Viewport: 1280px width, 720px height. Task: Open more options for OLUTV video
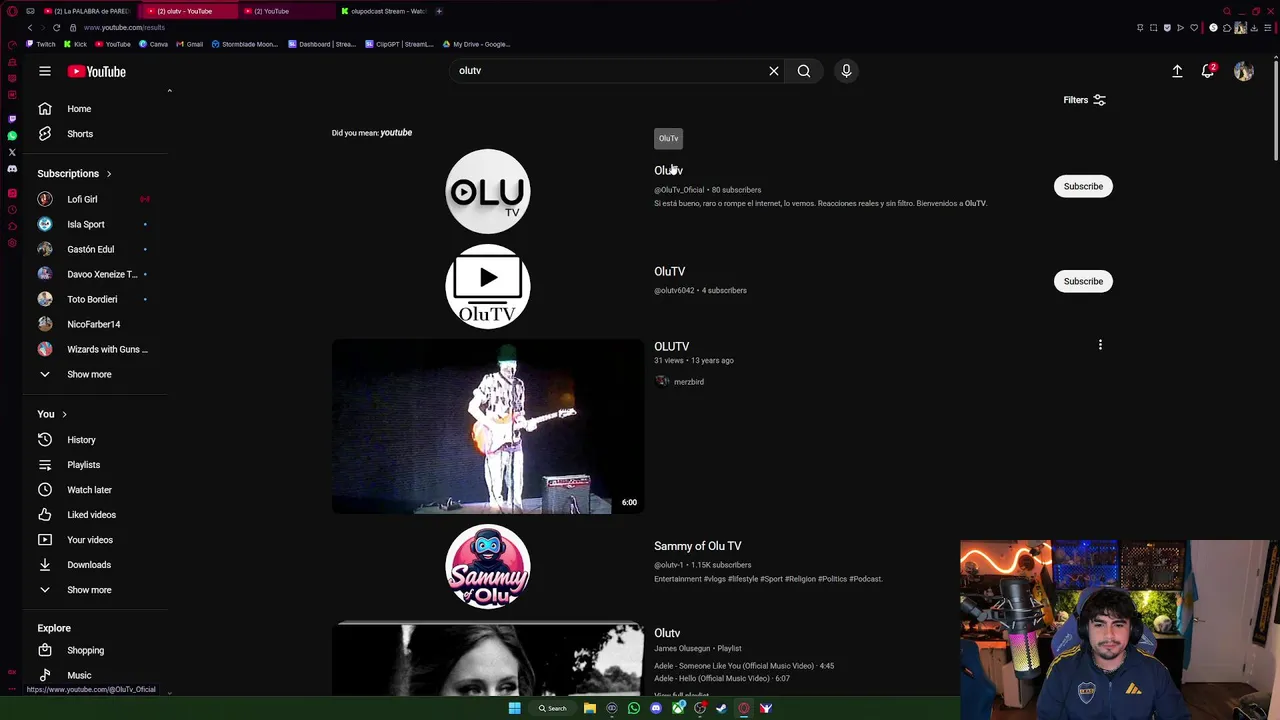point(1100,345)
